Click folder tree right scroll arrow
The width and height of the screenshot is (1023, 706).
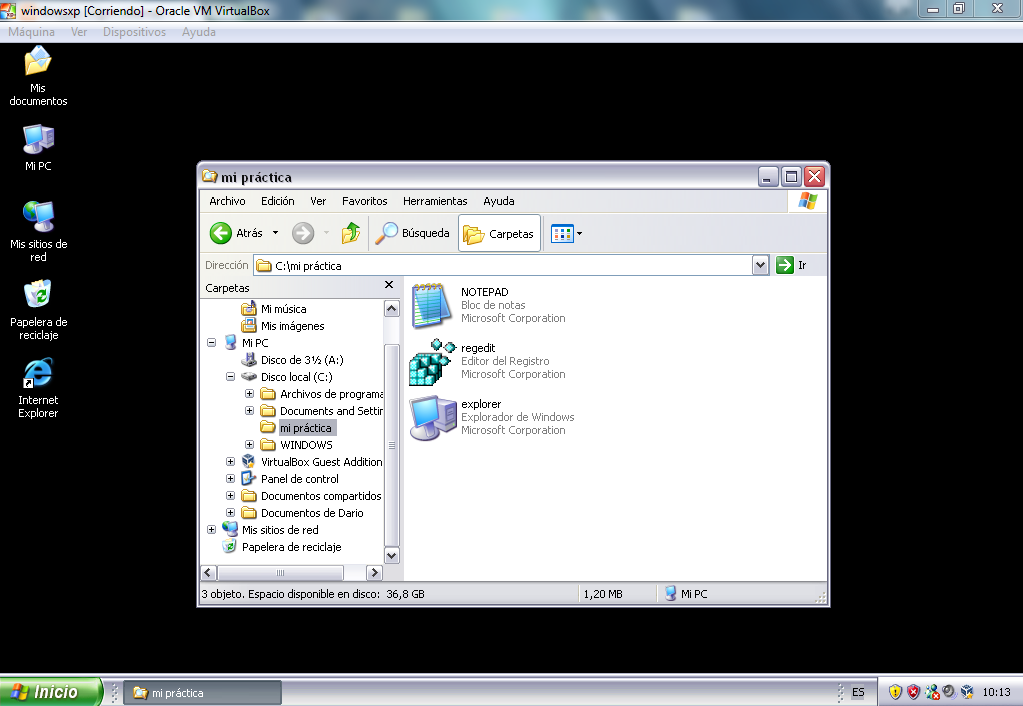pos(374,573)
